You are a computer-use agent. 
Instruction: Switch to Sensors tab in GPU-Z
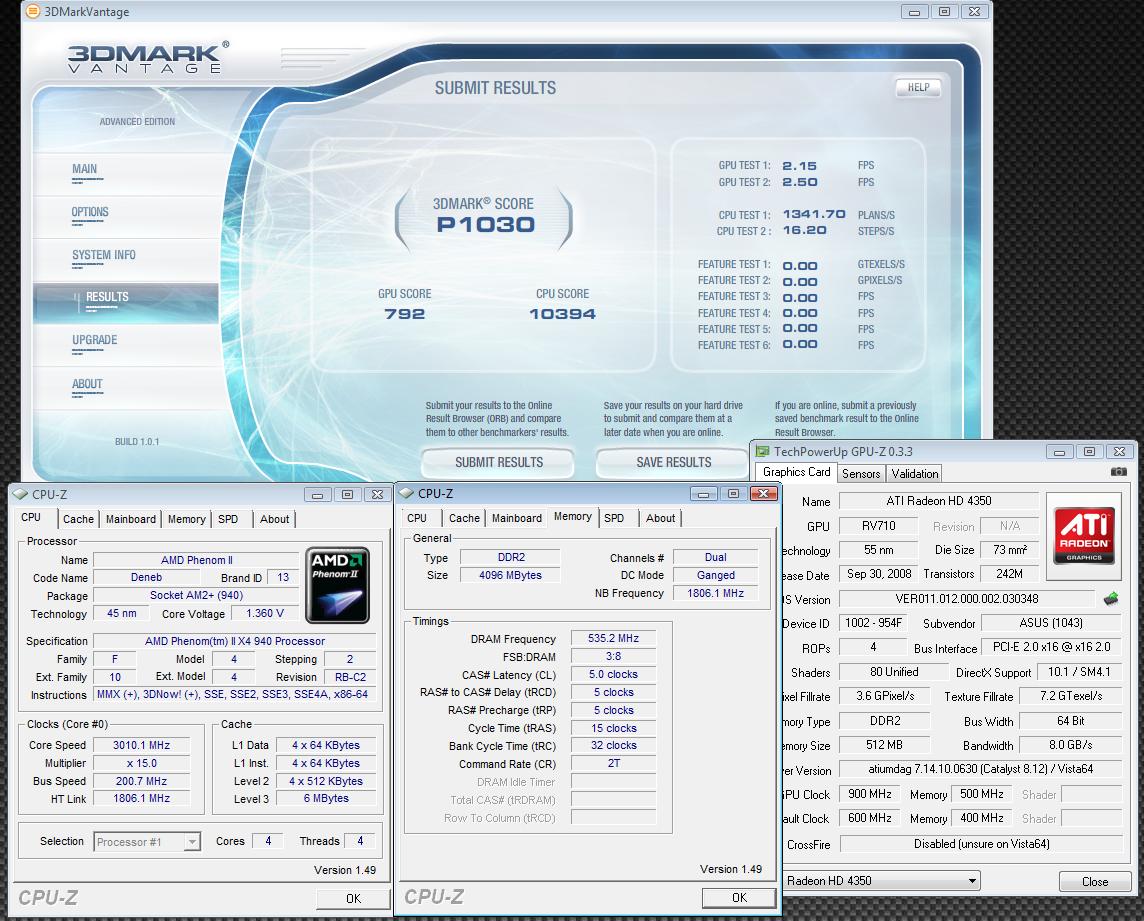[x=861, y=474]
